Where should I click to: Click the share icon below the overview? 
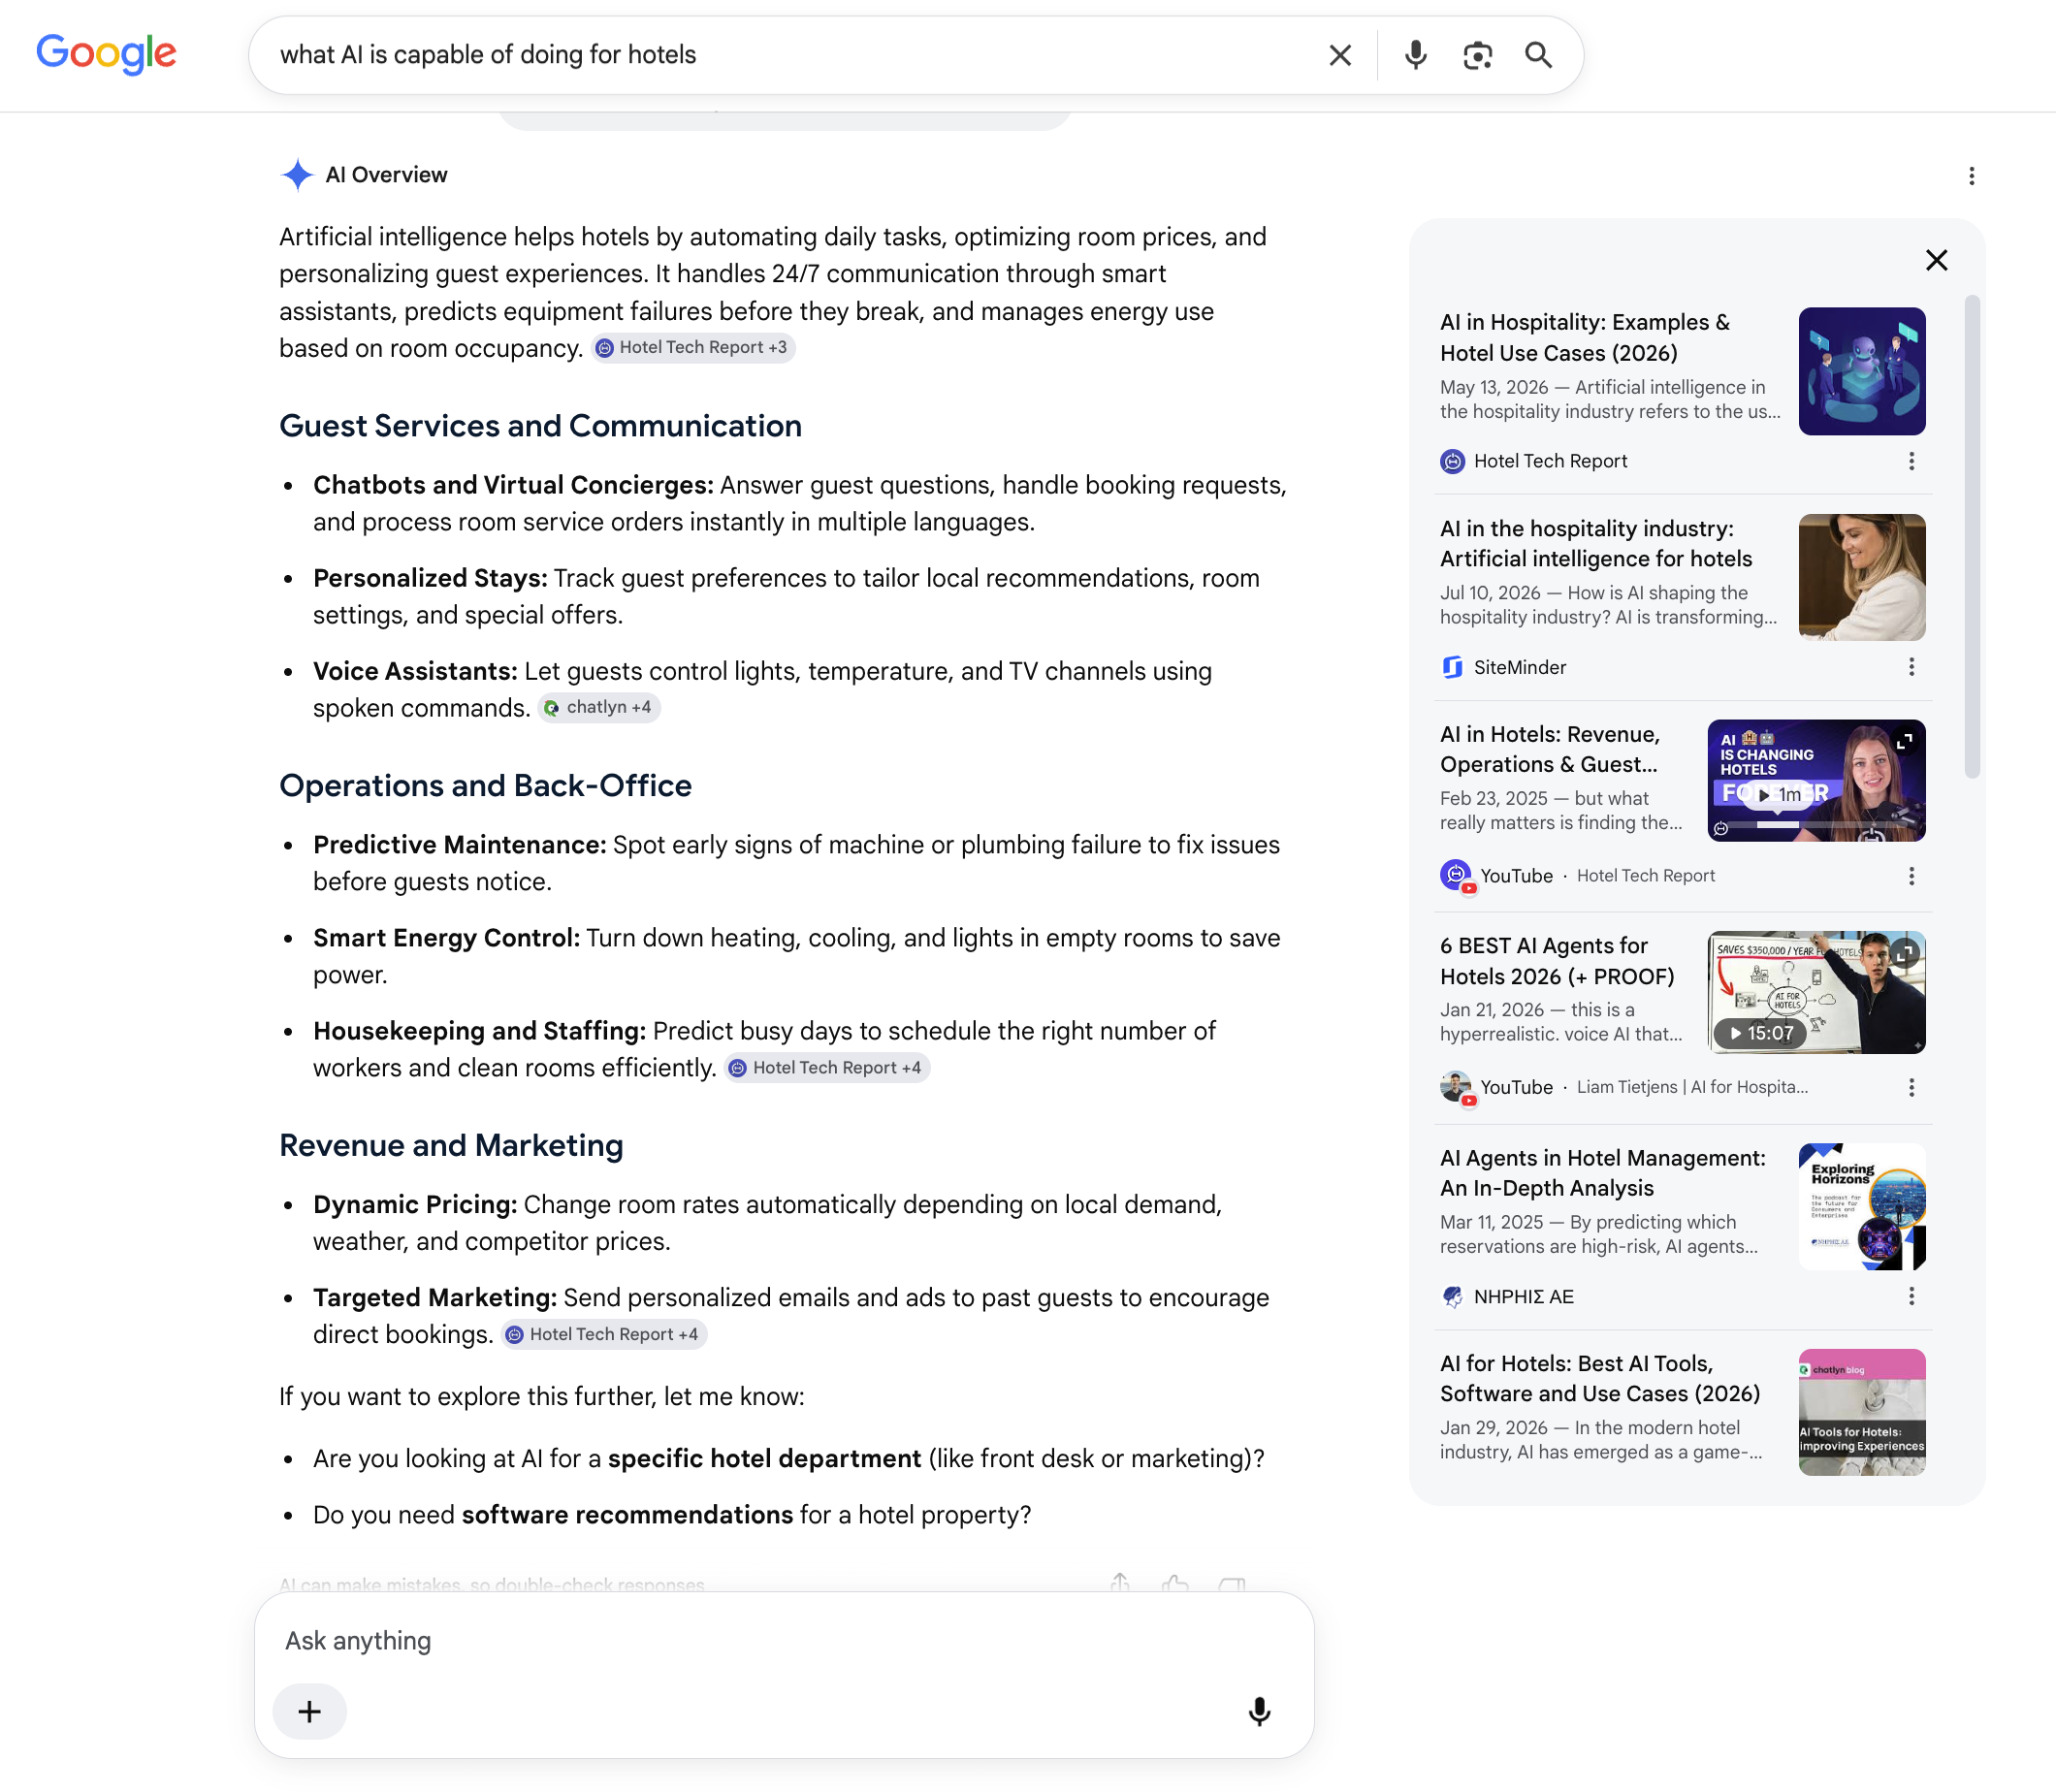coord(1120,1583)
